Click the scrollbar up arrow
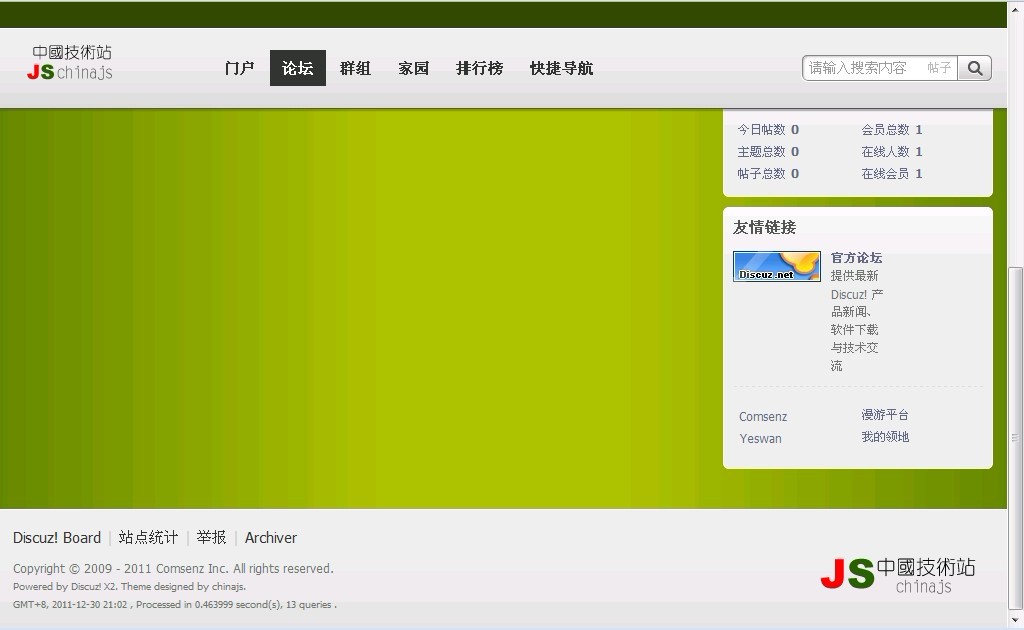Image resolution: width=1024 pixels, height=630 pixels. click(1016, 9)
